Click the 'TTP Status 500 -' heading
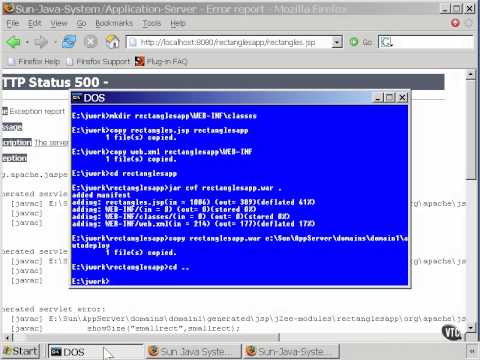 pos(55,82)
